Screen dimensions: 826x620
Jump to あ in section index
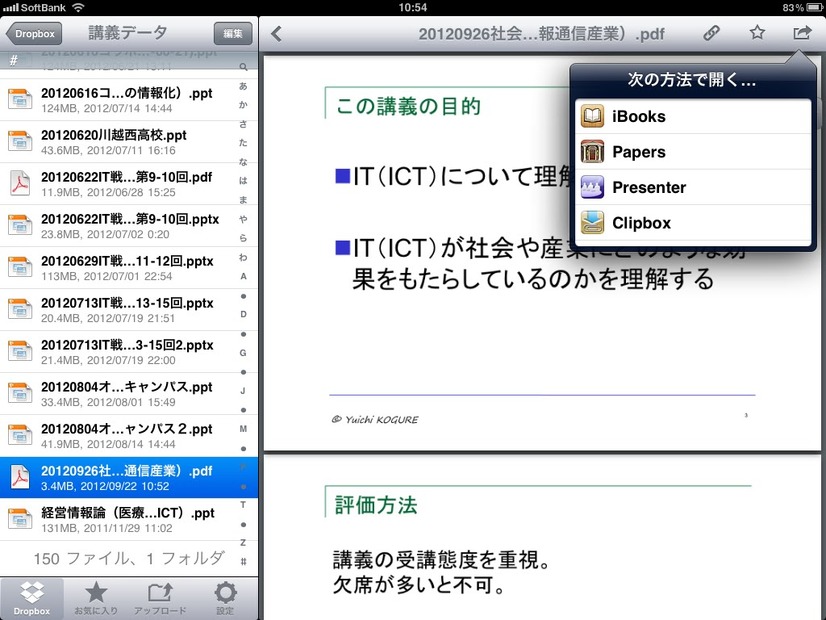(x=243, y=86)
